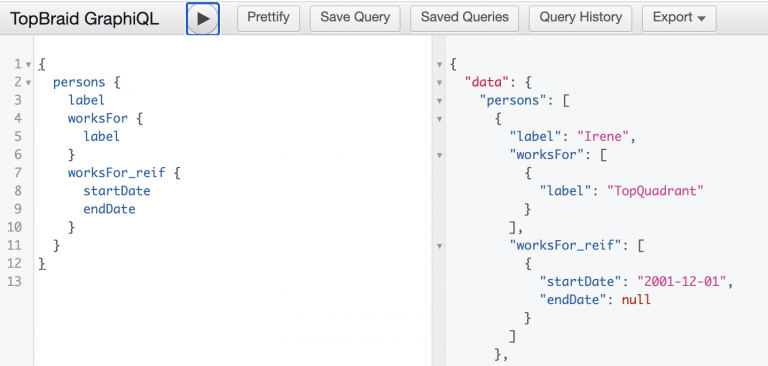Click "startDate" field in the query editor
Screen dimensions: 768x366
[117, 191]
